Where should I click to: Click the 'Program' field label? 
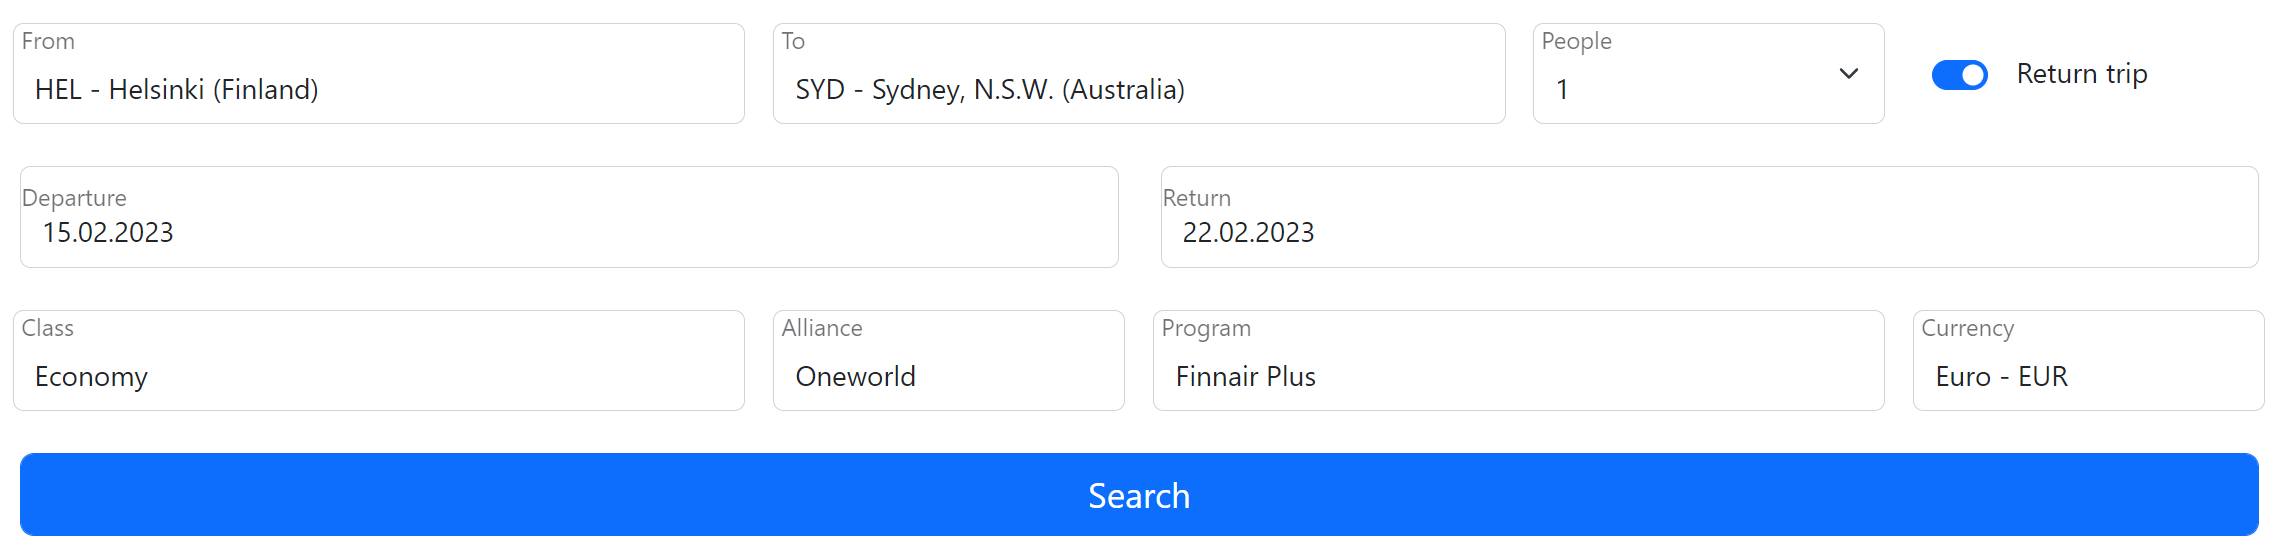(1206, 329)
